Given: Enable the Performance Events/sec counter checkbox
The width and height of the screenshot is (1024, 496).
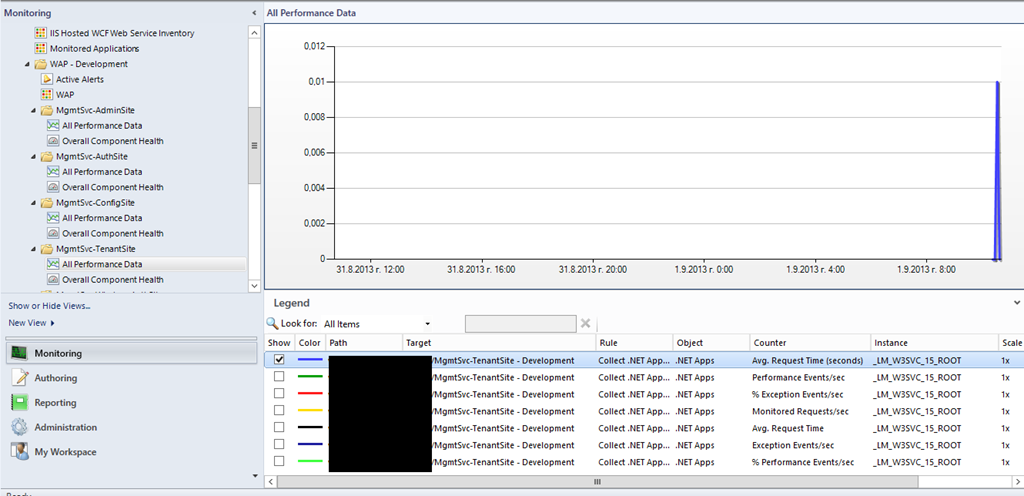Looking at the screenshot, I should (x=279, y=377).
